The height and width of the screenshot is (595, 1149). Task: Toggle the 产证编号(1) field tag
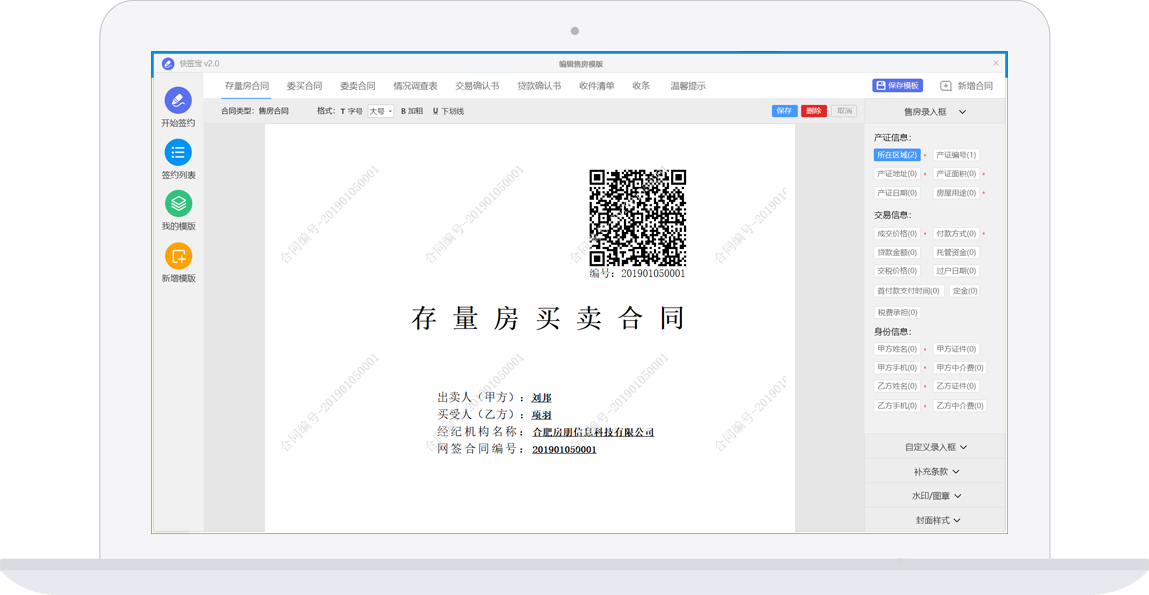tap(956, 155)
